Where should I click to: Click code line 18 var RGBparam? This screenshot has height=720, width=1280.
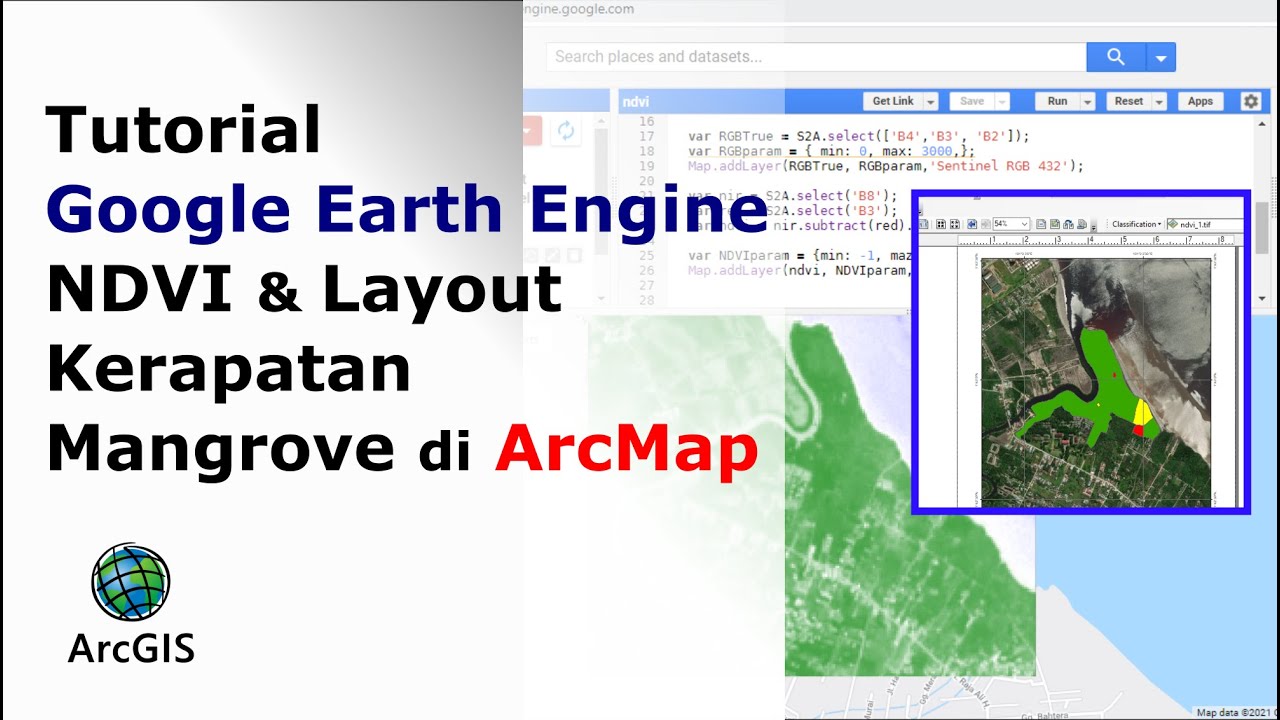pos(831,151)
